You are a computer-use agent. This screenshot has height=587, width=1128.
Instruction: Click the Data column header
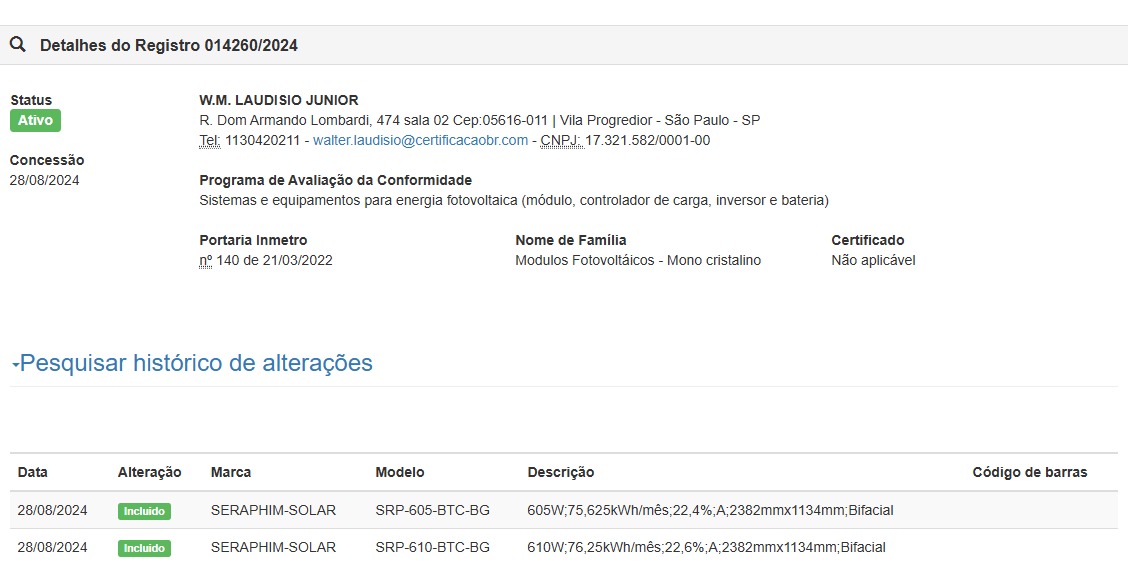click(x=32, y=472)
